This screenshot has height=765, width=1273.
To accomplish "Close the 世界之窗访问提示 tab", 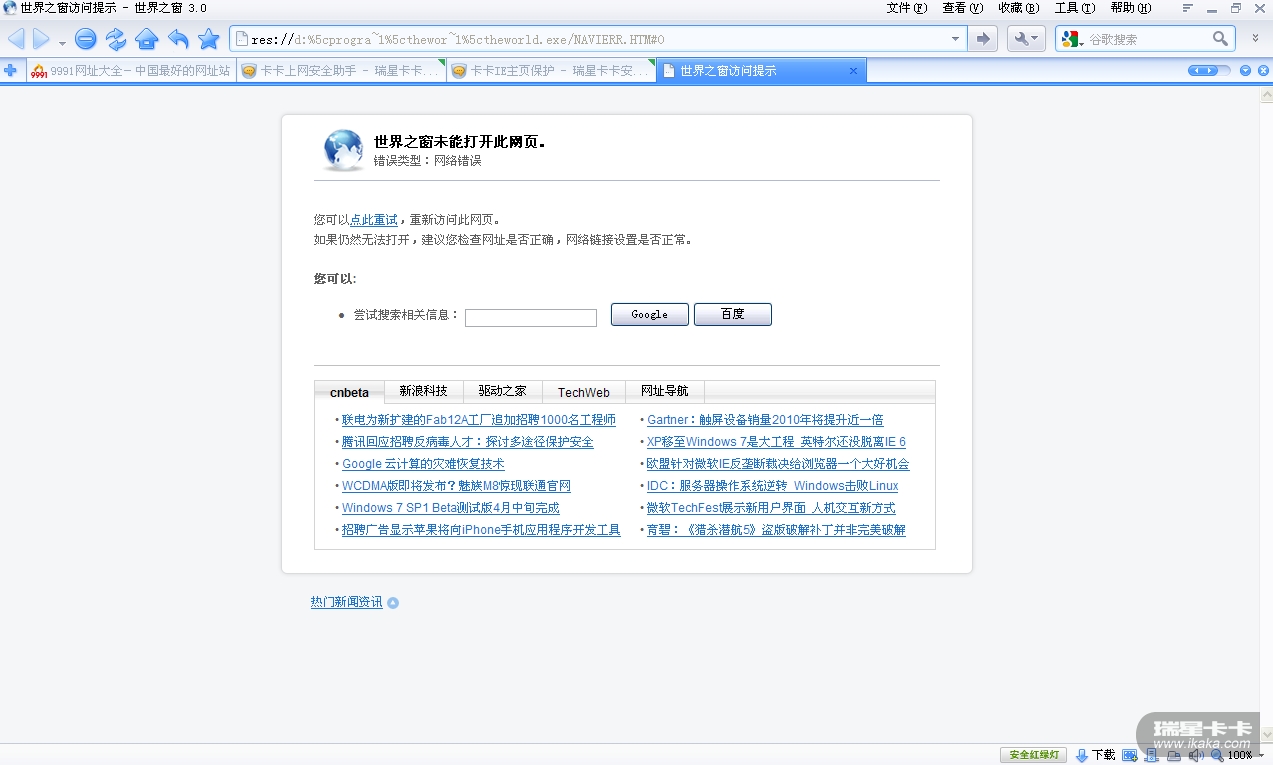I will click(x=853, y=71).
